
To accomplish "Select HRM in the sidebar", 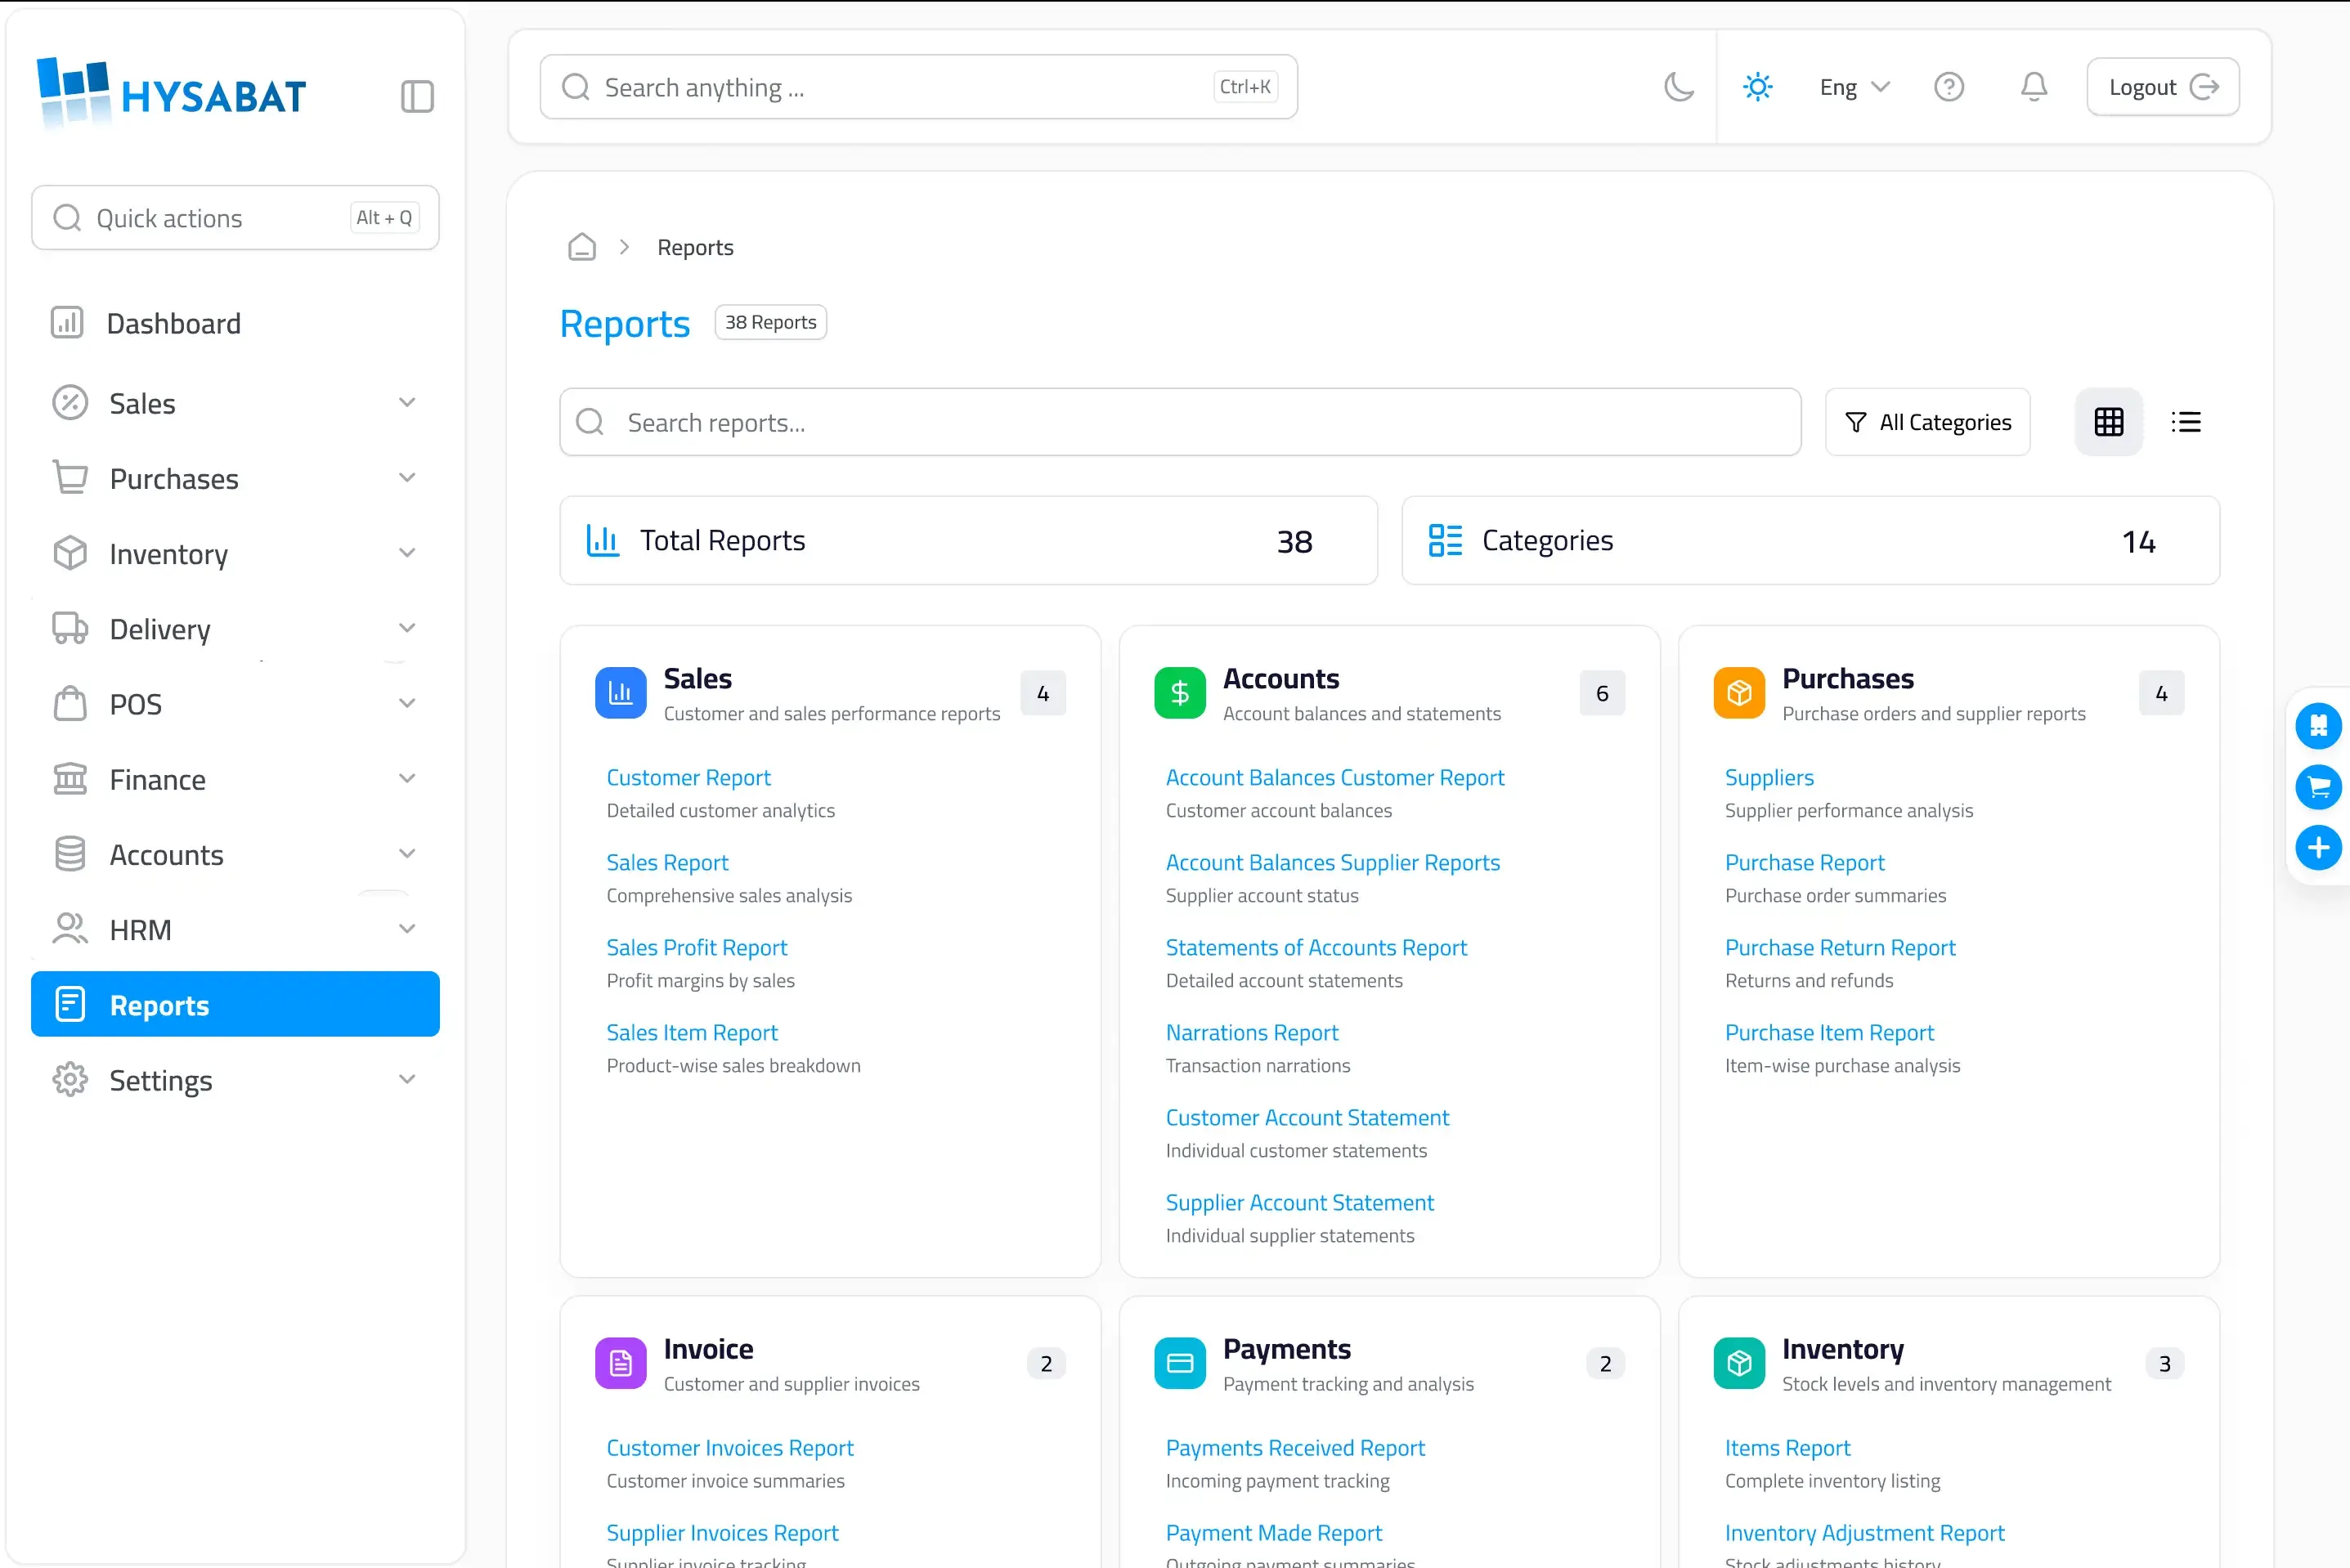I will [235, 930].
